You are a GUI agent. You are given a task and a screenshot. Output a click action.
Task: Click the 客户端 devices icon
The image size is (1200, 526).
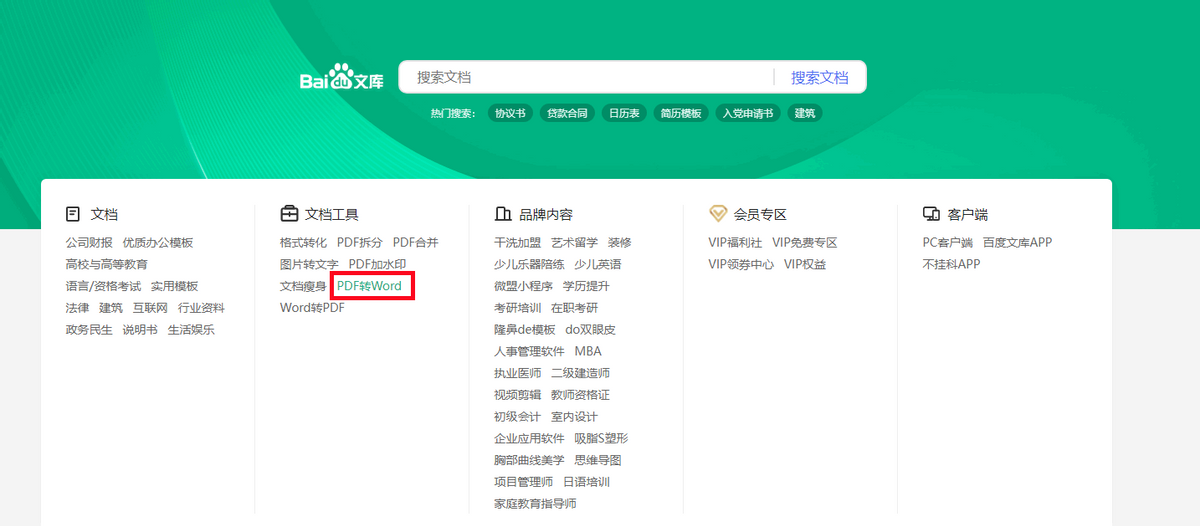(931, 214)
